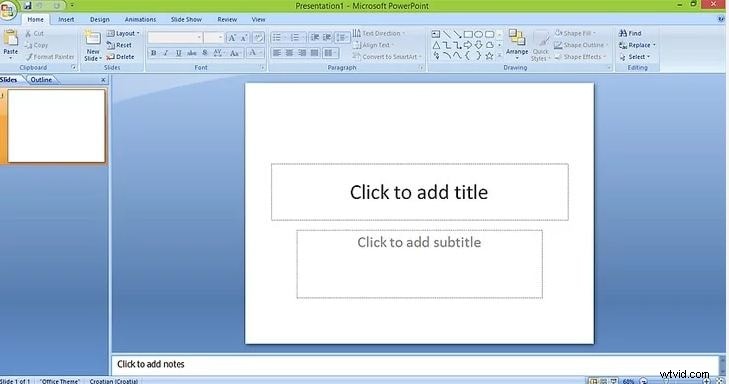The width and height of the screenshot is (729, 384).
Task: Select the 5-Point Star shape
Action: click(489, 56)
